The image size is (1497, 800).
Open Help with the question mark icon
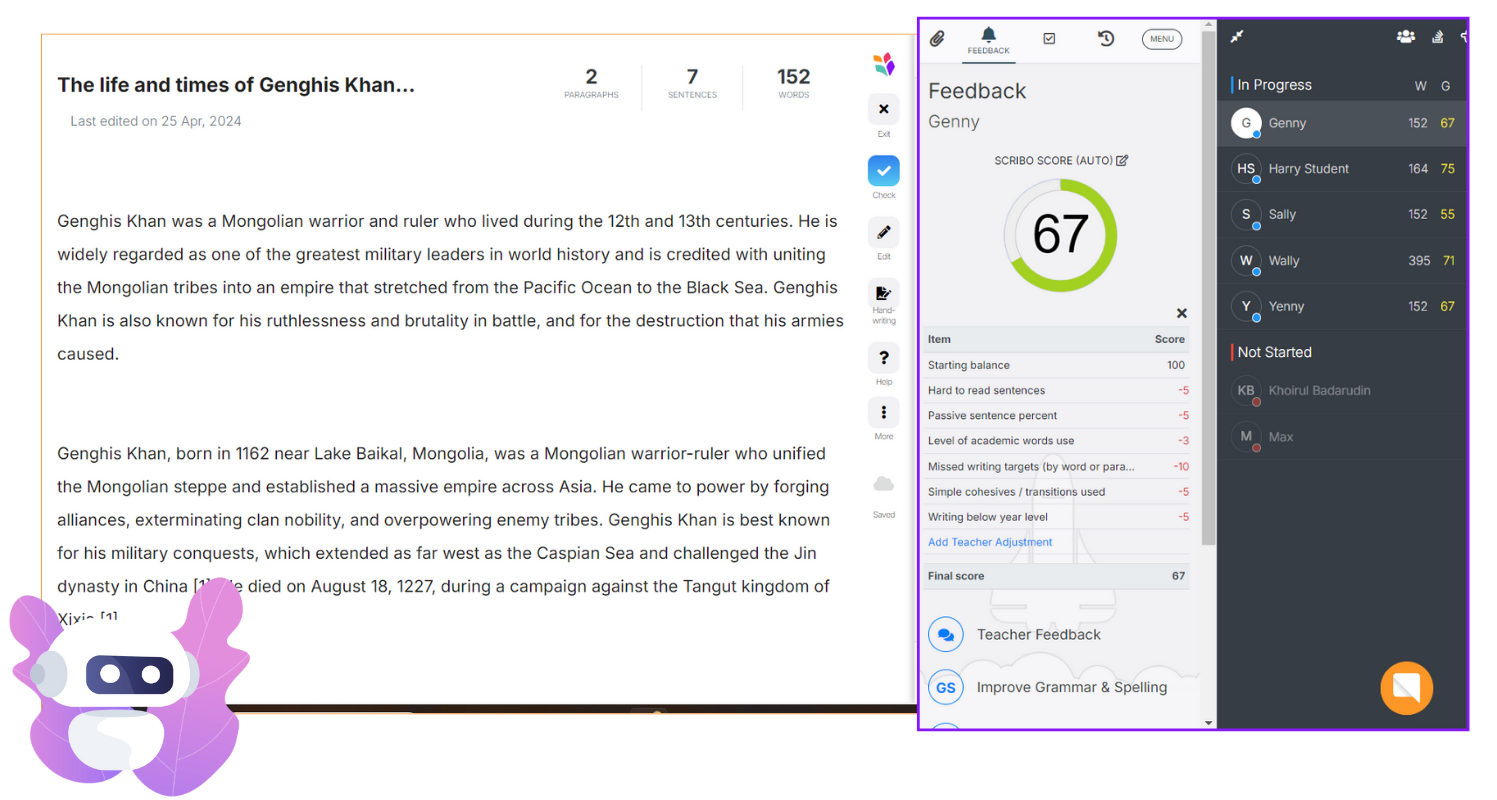pos(883,358)
